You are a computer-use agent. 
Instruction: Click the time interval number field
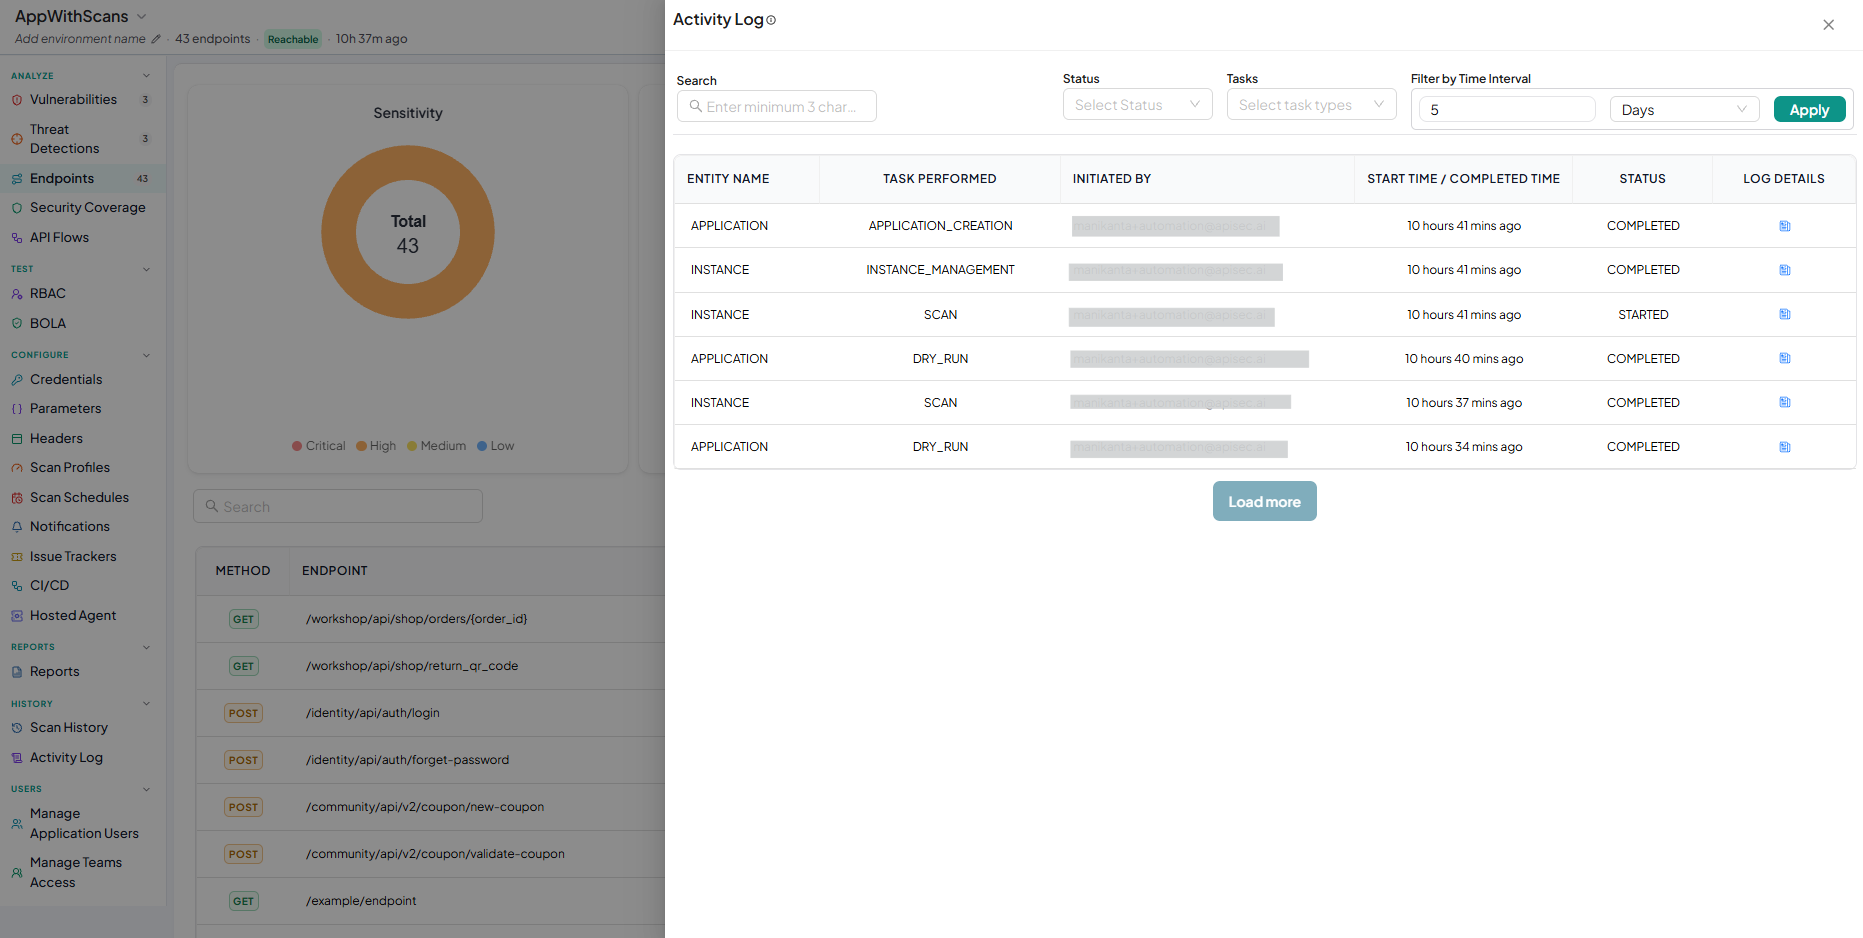pyautogui.click(x=1507, y=110)
